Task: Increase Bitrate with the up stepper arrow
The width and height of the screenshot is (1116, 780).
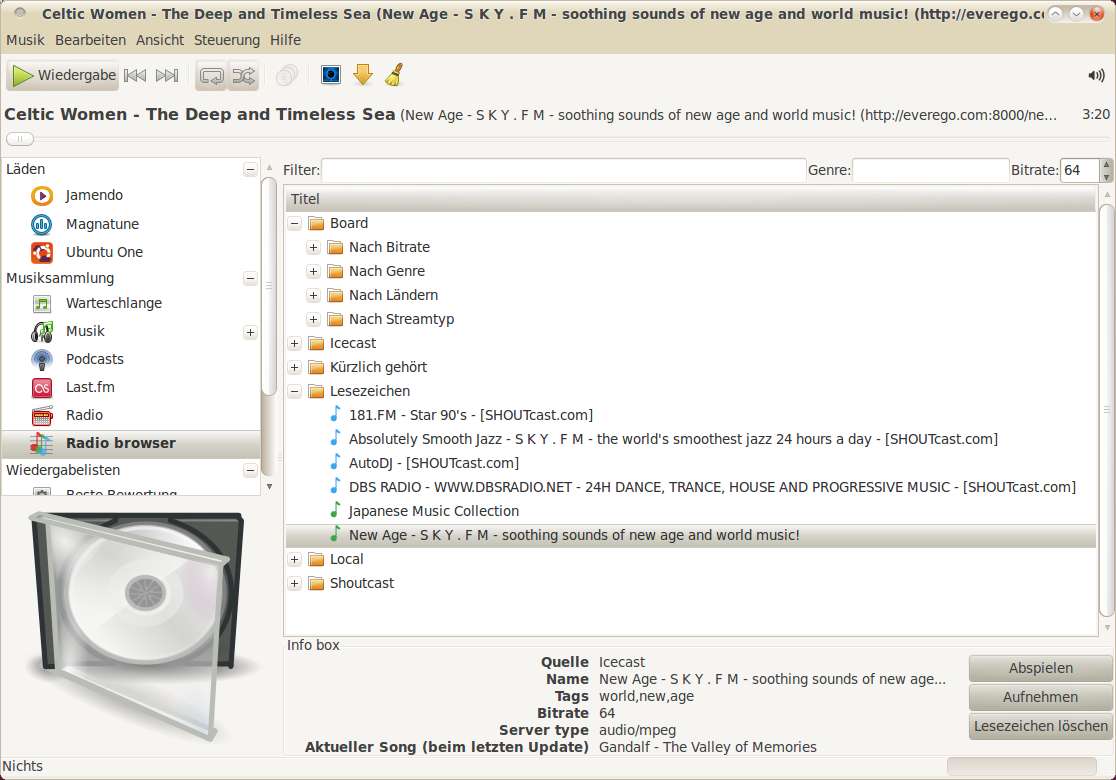Action: (x=1106, y=164)
